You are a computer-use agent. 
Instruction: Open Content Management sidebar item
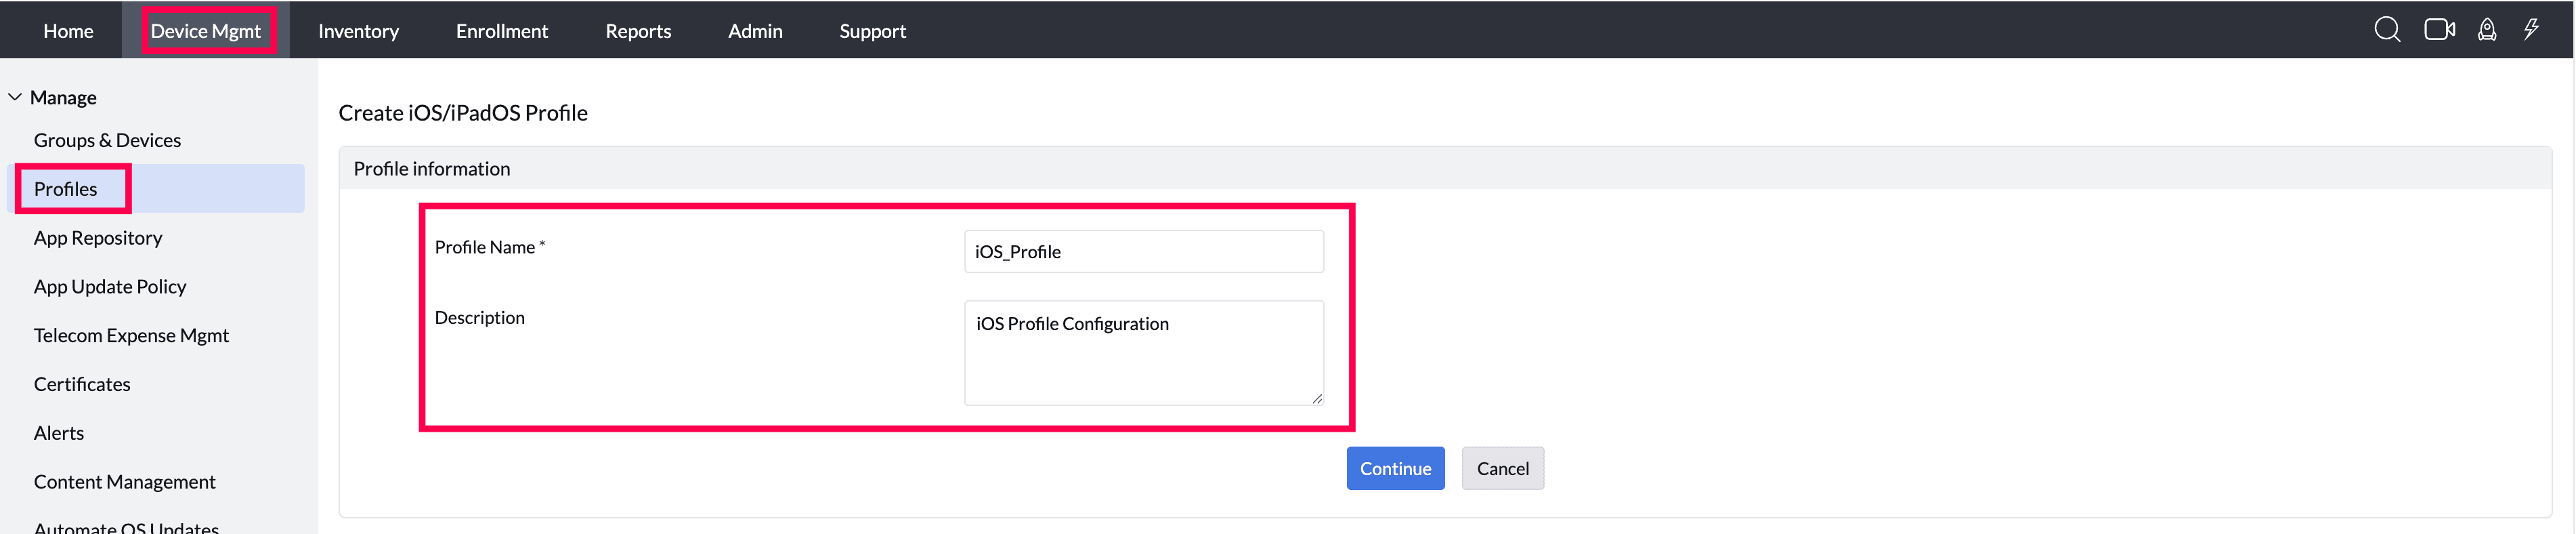pyautogui.click(x=124, y=482)
